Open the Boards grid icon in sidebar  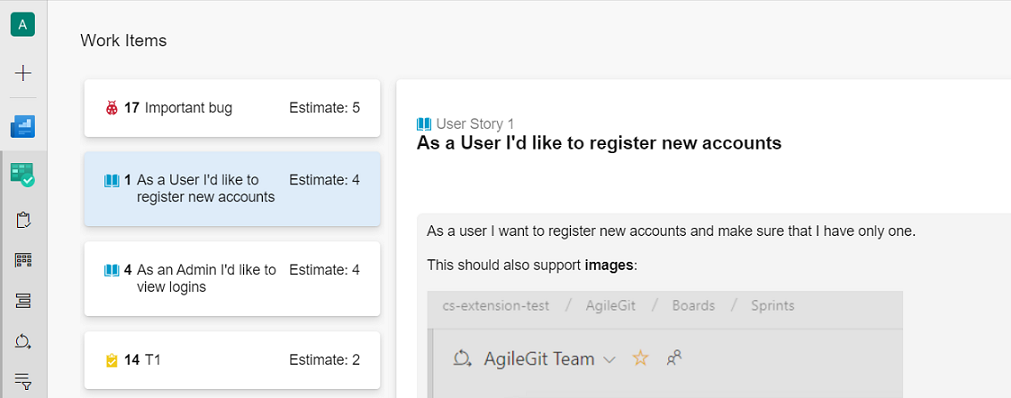[23, 261]
